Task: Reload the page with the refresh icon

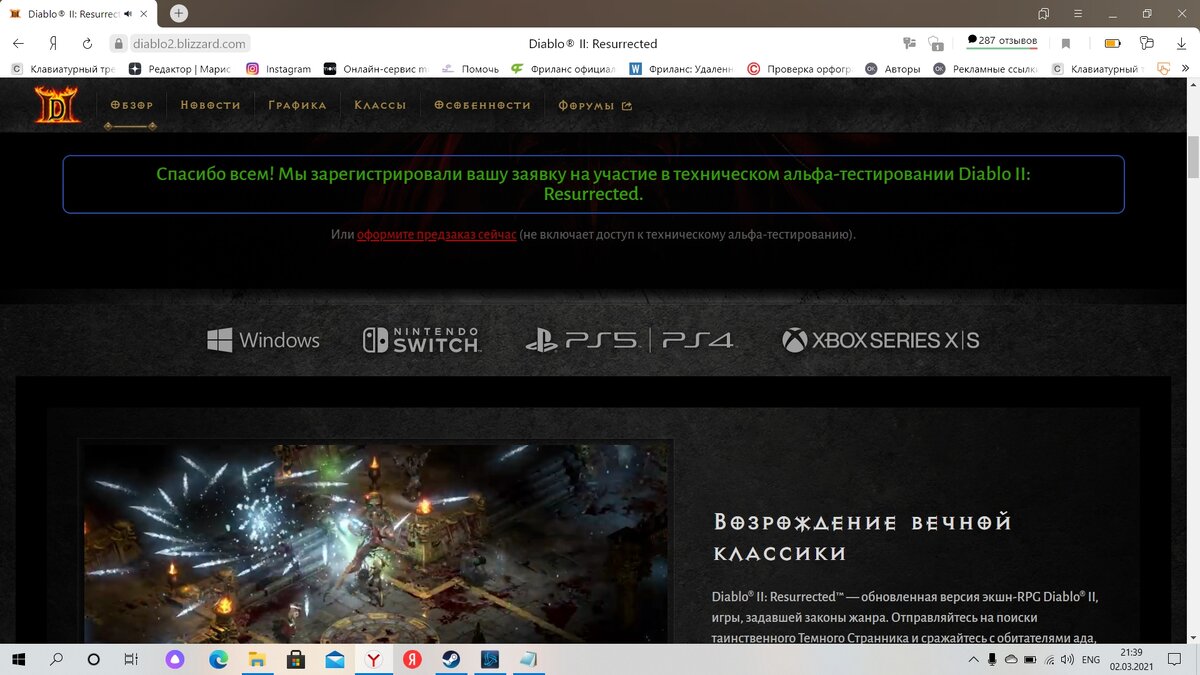Action: tap(87, 44)
